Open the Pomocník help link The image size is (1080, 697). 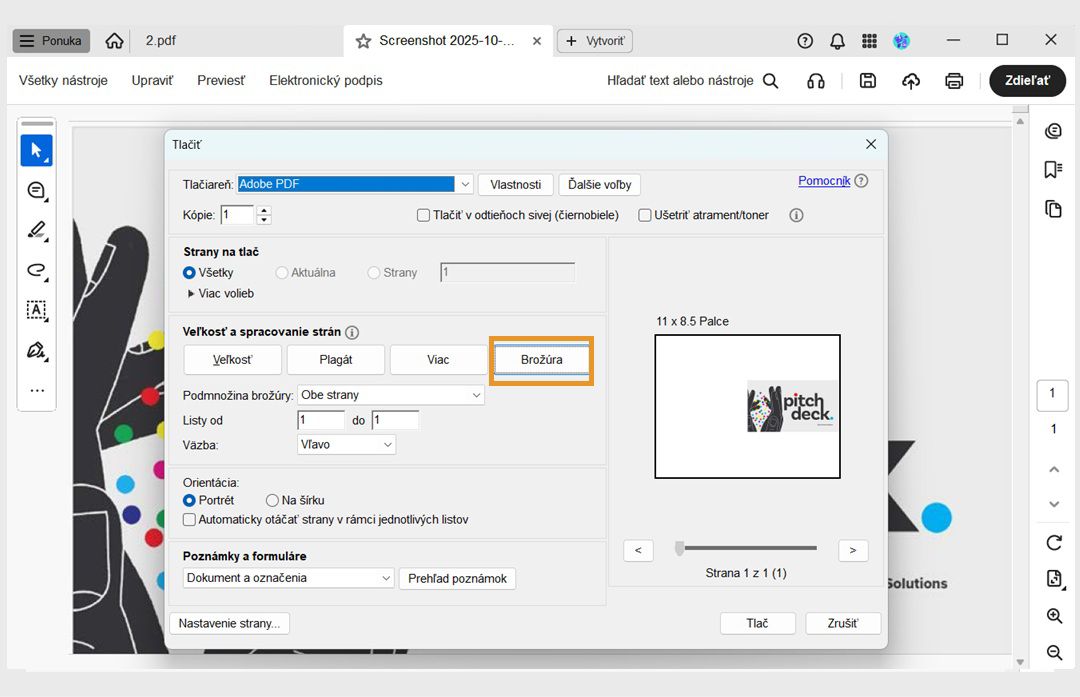[x=824, y=181]
